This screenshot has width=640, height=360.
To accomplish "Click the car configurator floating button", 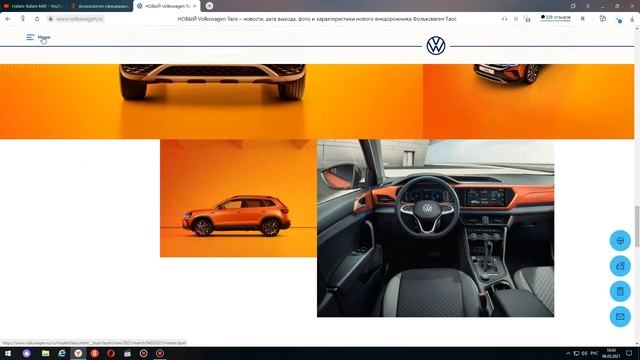I will [620, 266].
